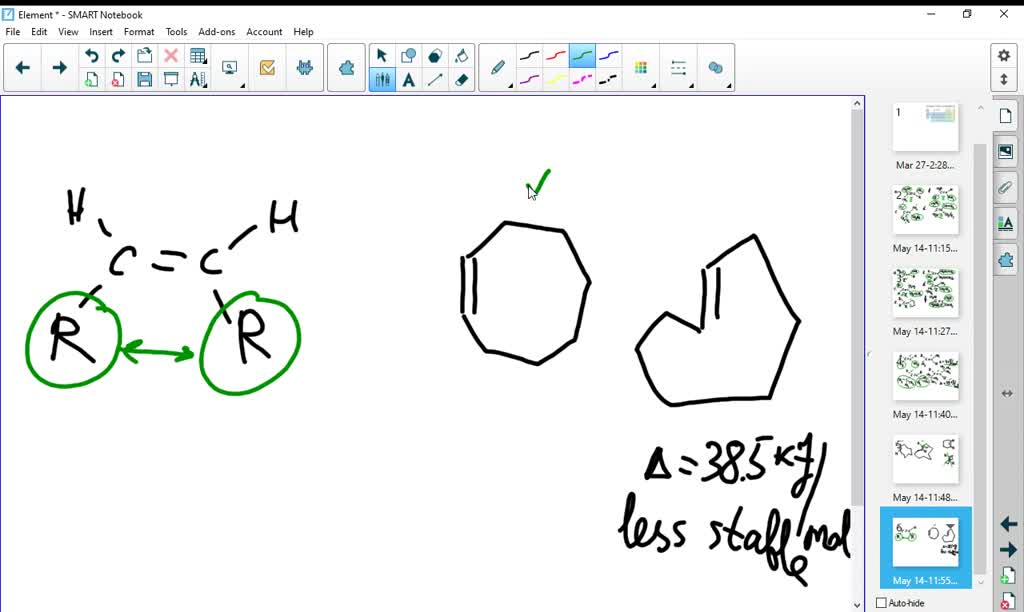Click the red X delete button

[172, 56]
